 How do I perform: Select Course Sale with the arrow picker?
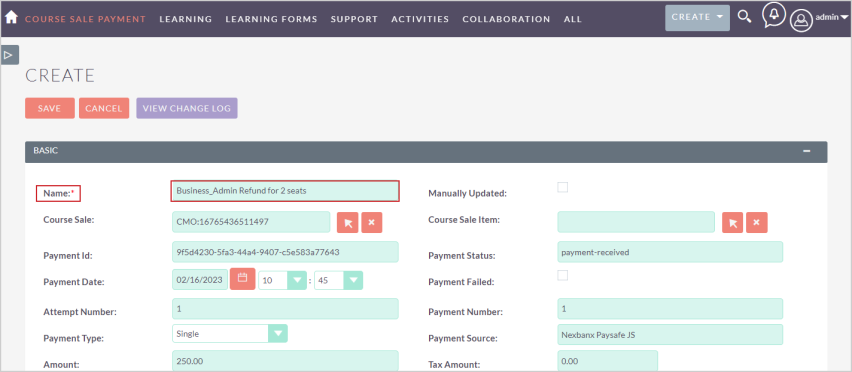coord(348,223)
